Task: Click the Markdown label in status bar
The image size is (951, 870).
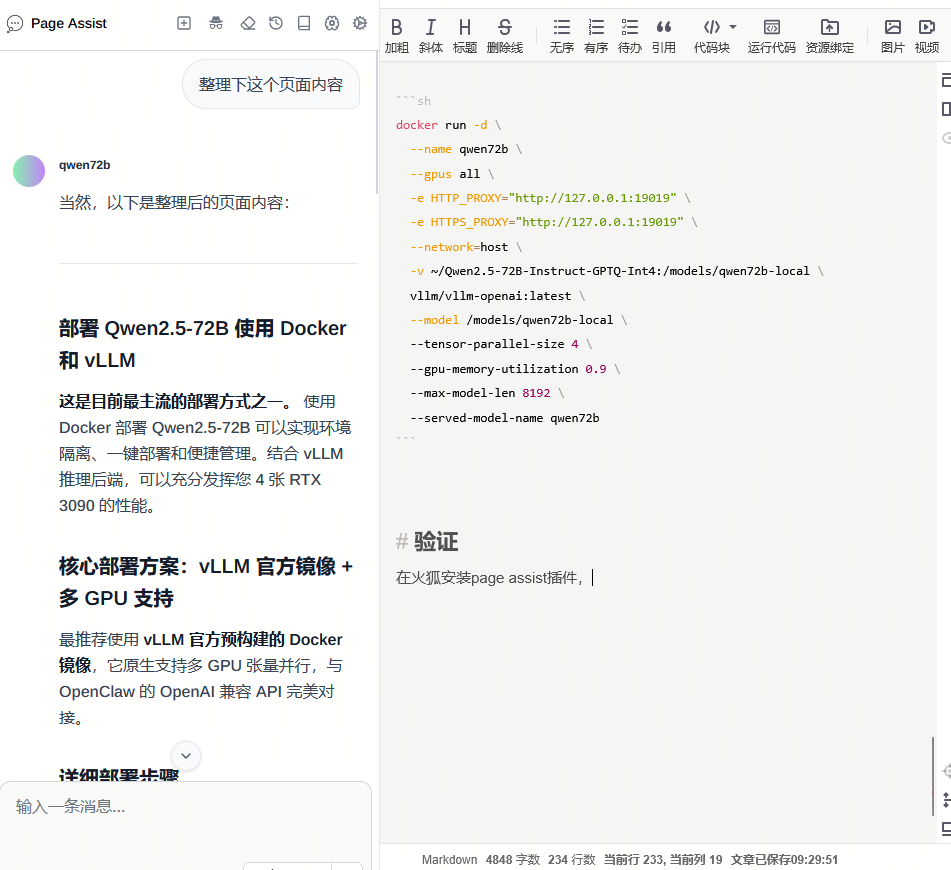Action: pos(449,860)
